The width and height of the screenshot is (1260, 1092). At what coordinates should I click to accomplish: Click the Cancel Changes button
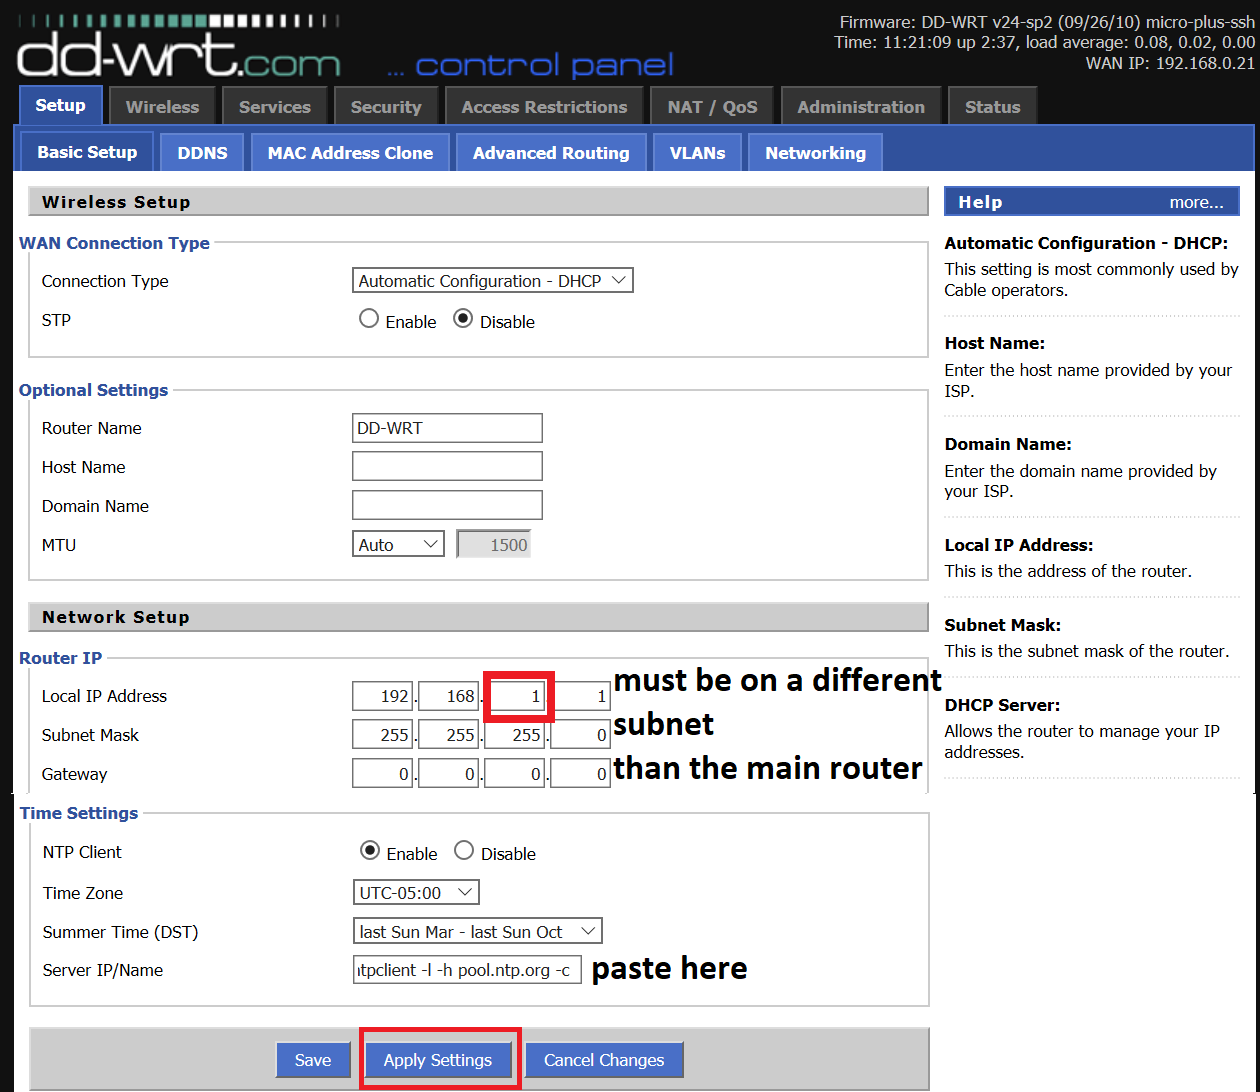click(x=604, y=1060)
